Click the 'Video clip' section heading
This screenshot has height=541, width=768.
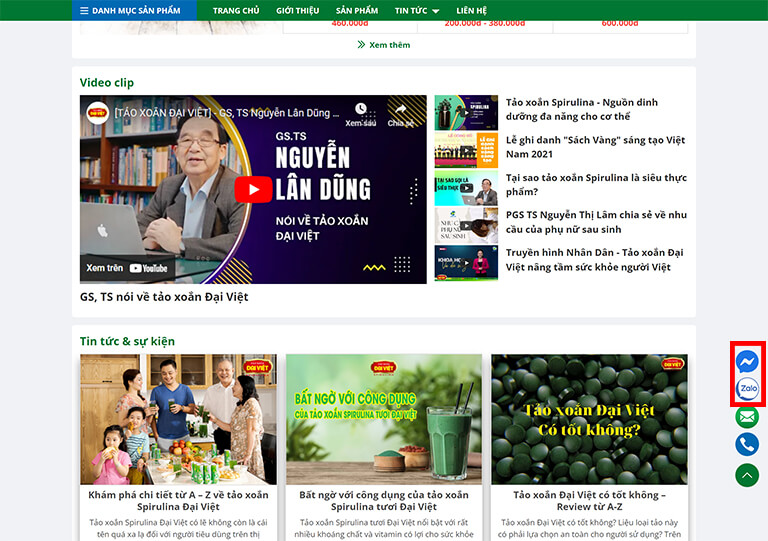[107, 82]
